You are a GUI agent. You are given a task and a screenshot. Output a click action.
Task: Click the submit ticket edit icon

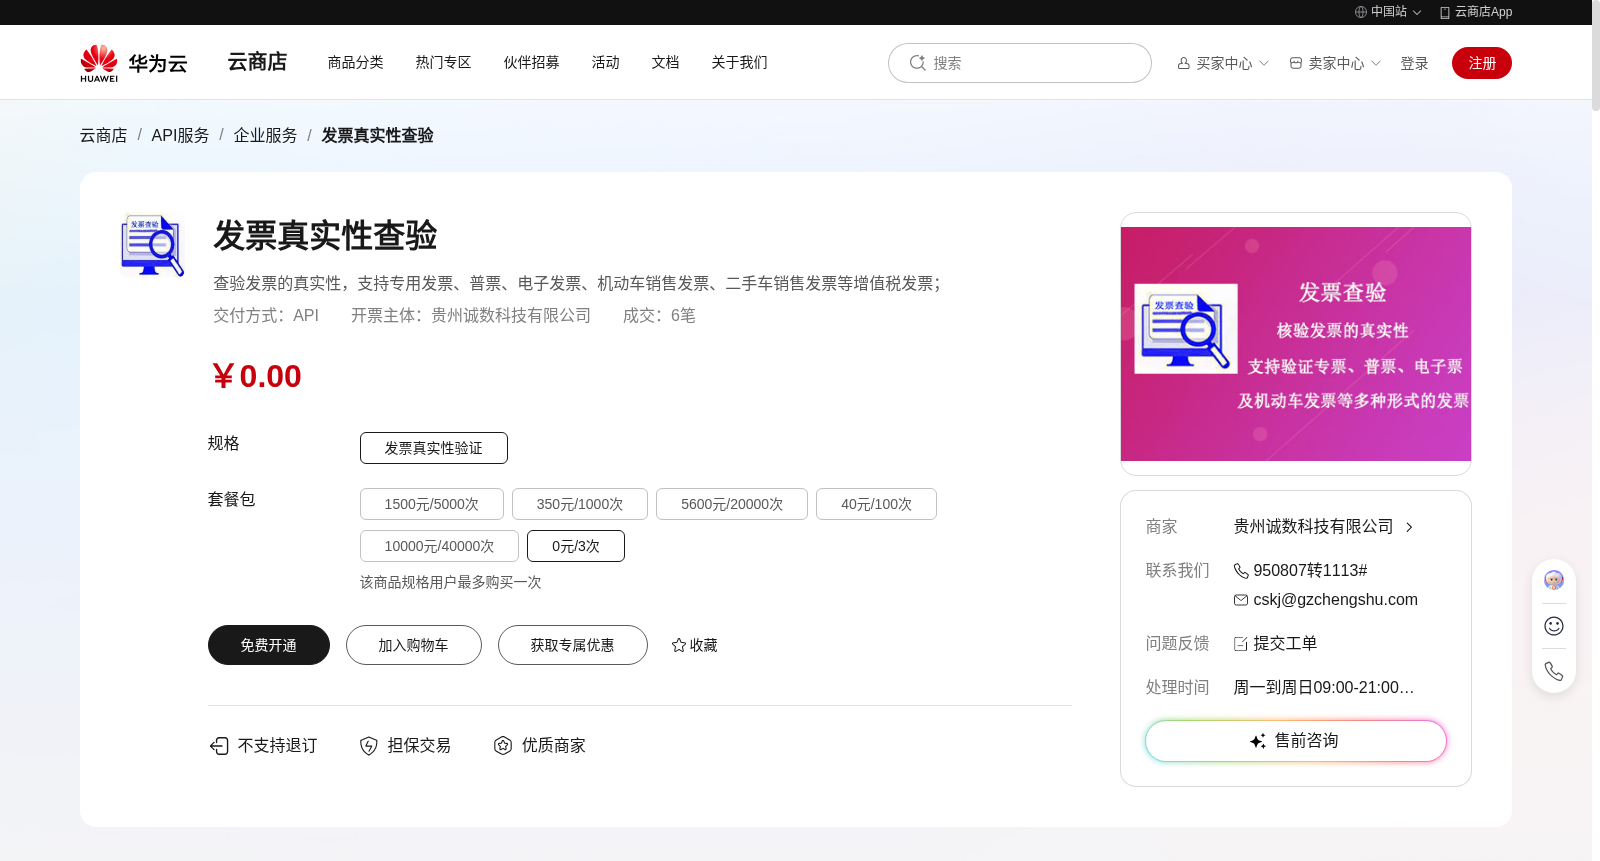1241,644
